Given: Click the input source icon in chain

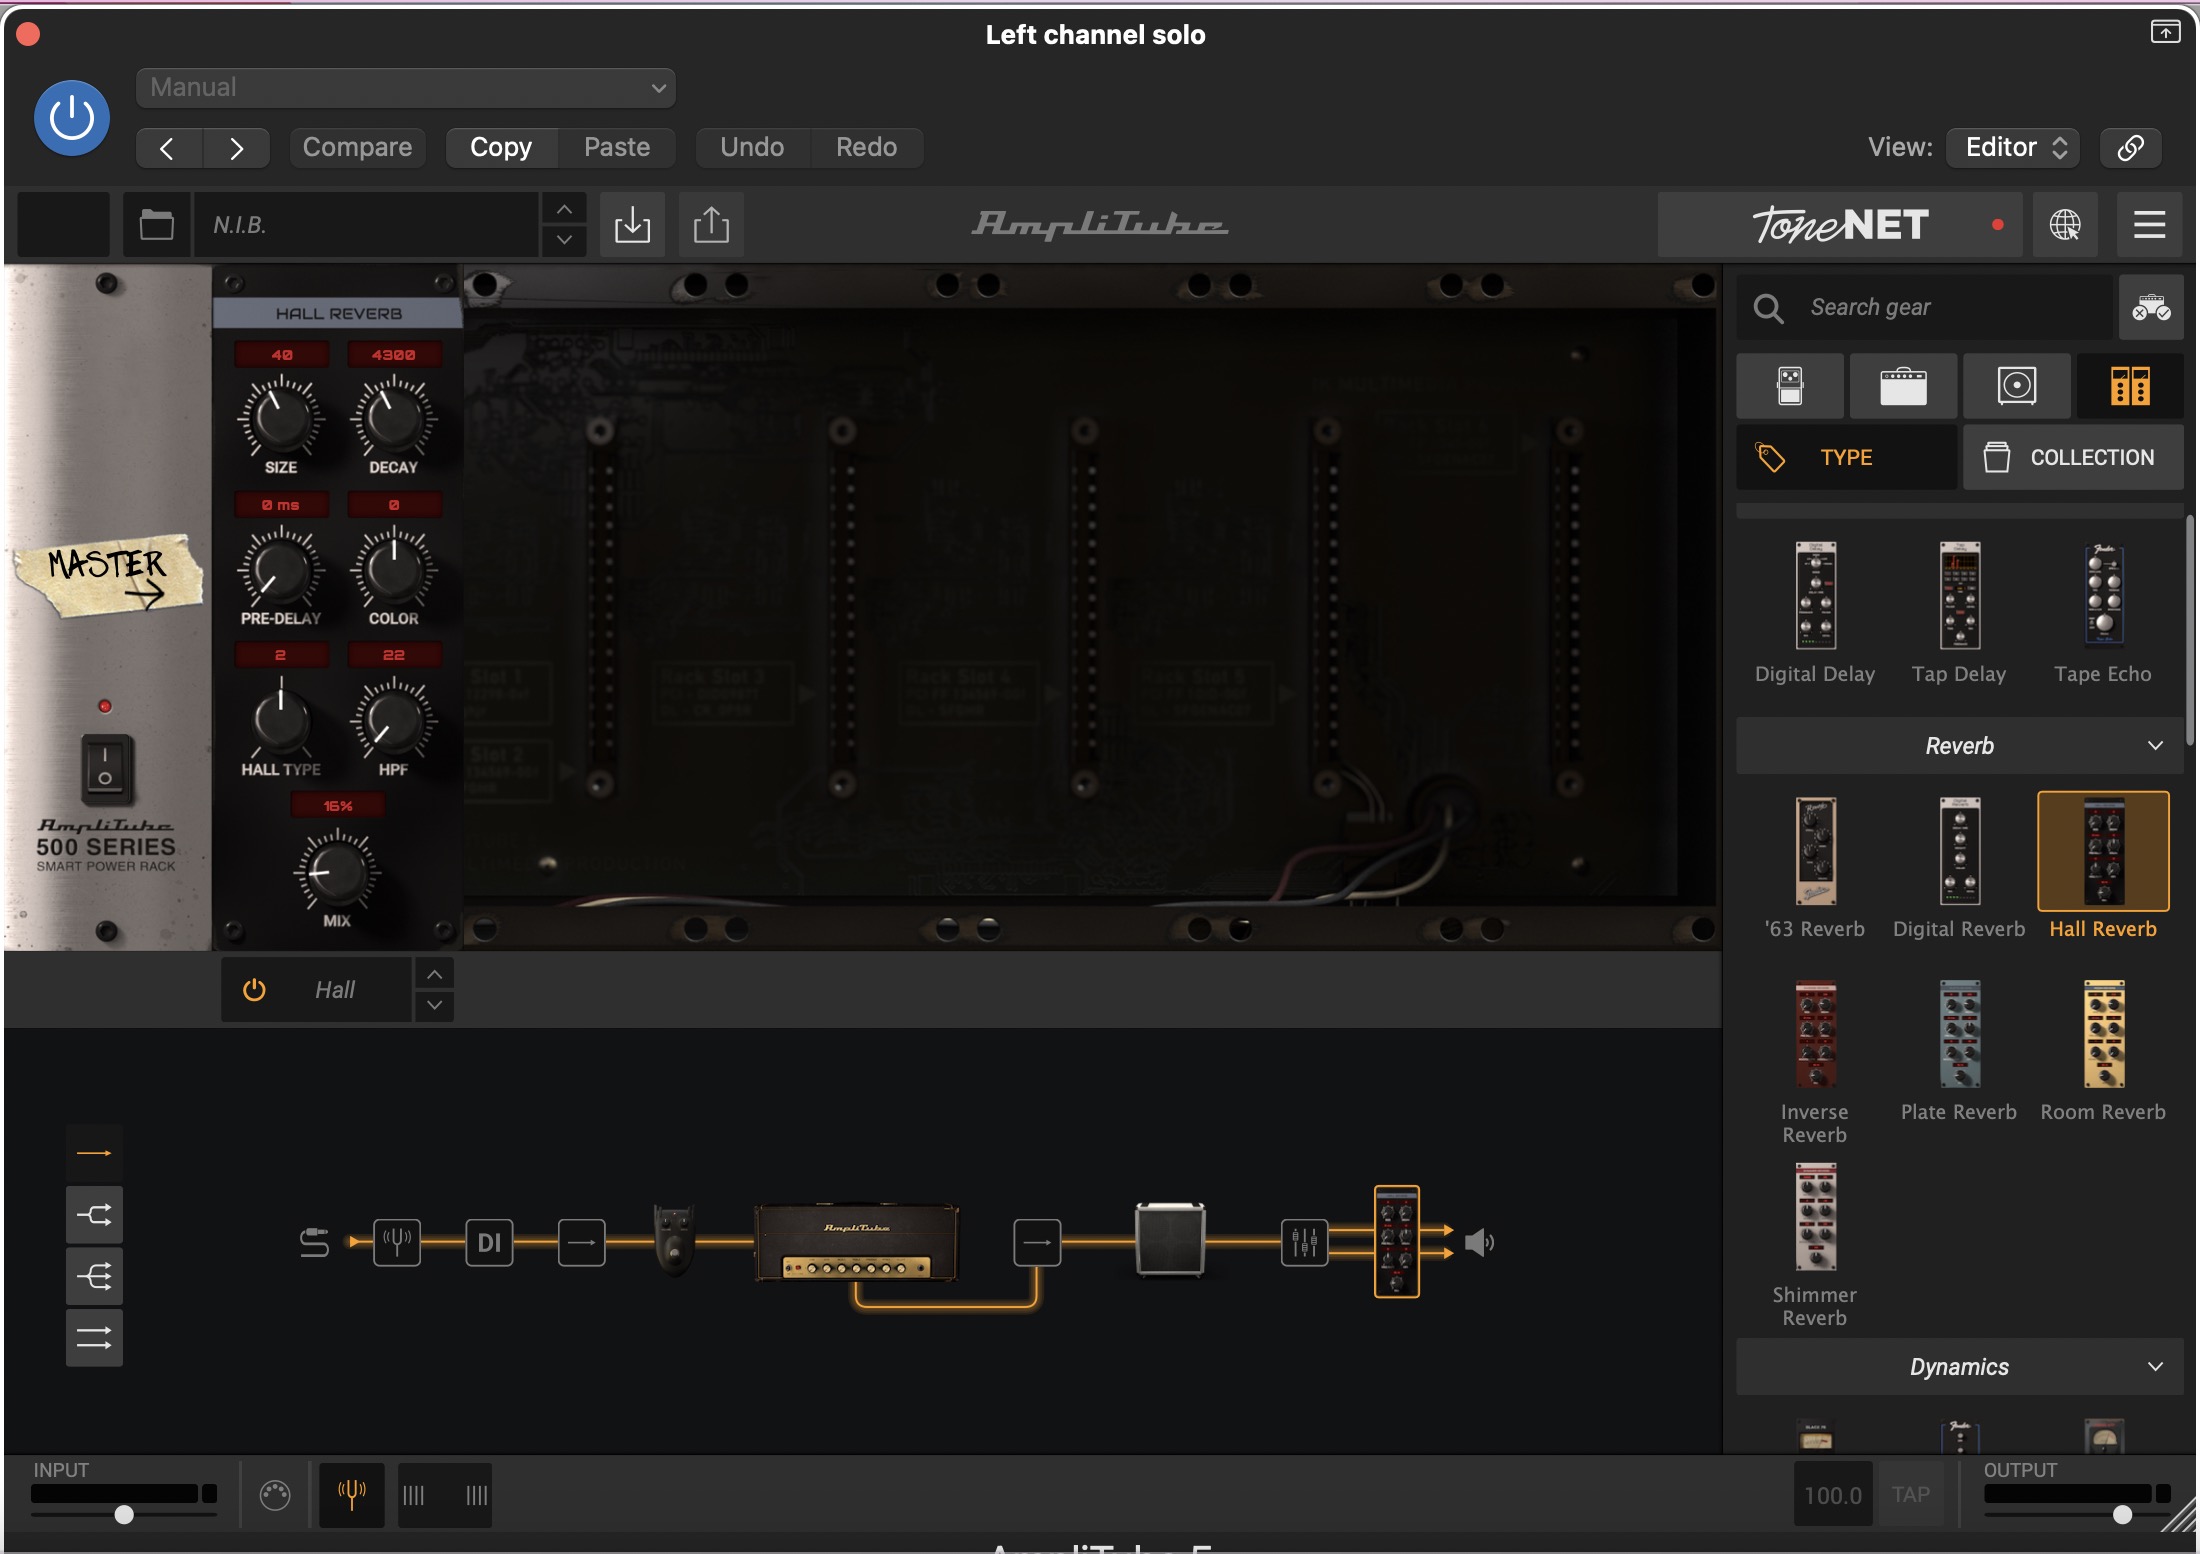Looking at the screenshot, I should tap(314, 1243).
